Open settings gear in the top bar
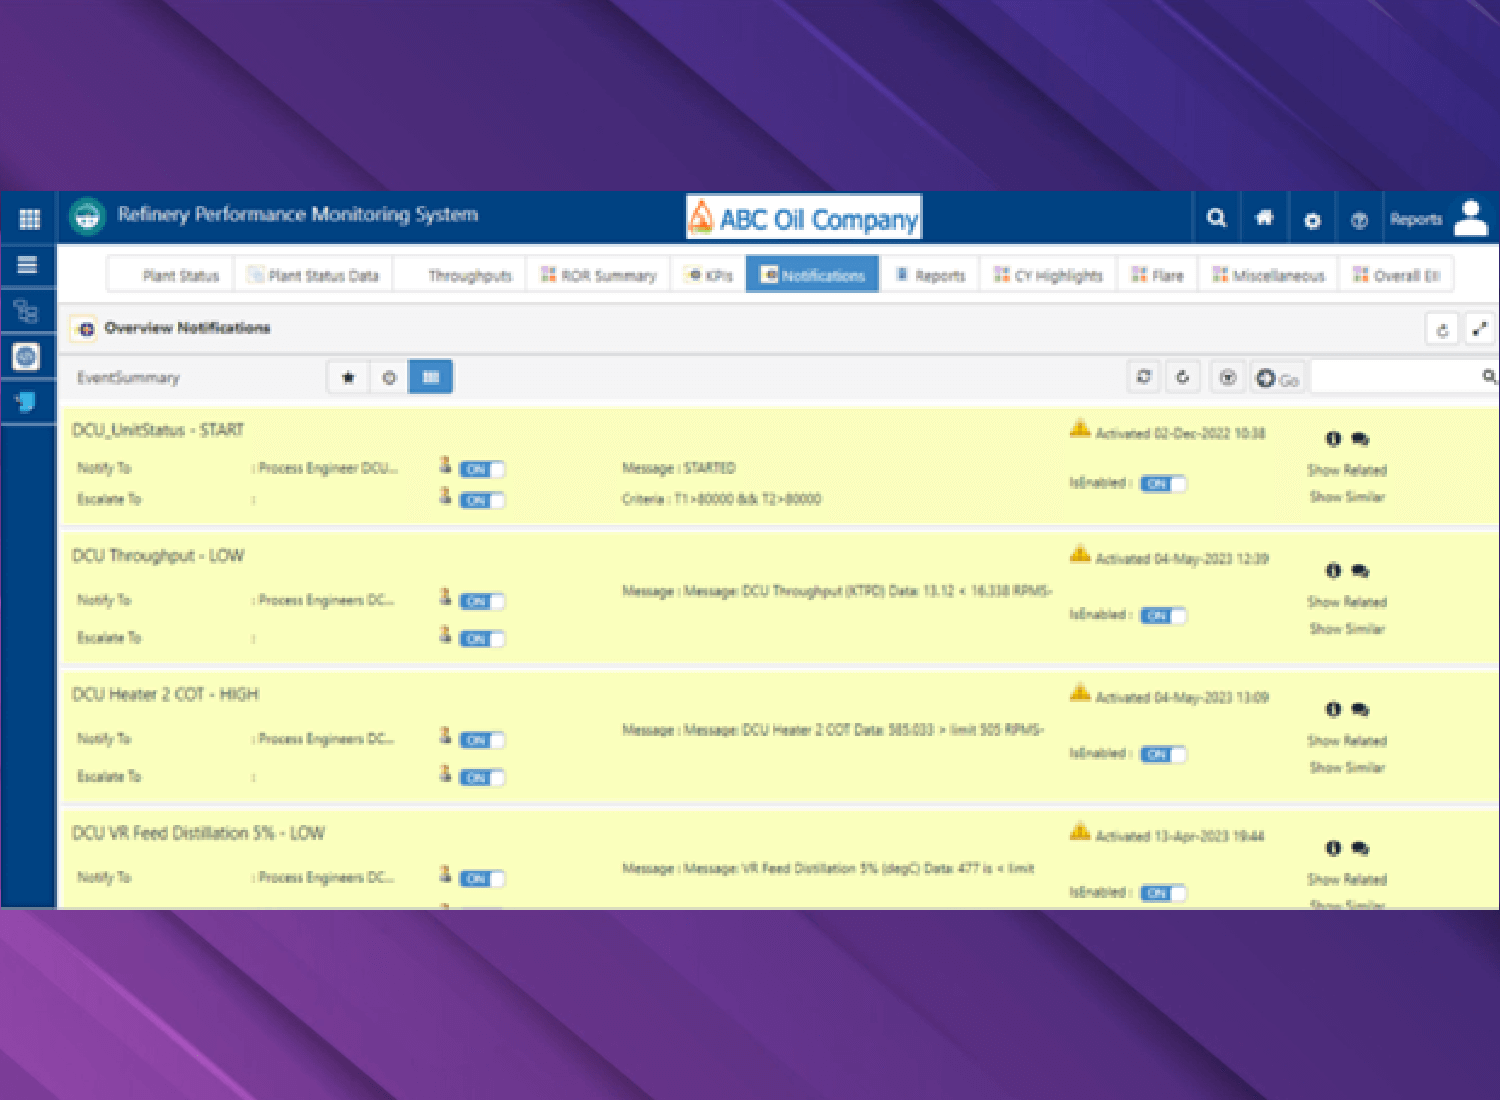This screenshot has width=1500, height=1100. tap(1312, 220)
